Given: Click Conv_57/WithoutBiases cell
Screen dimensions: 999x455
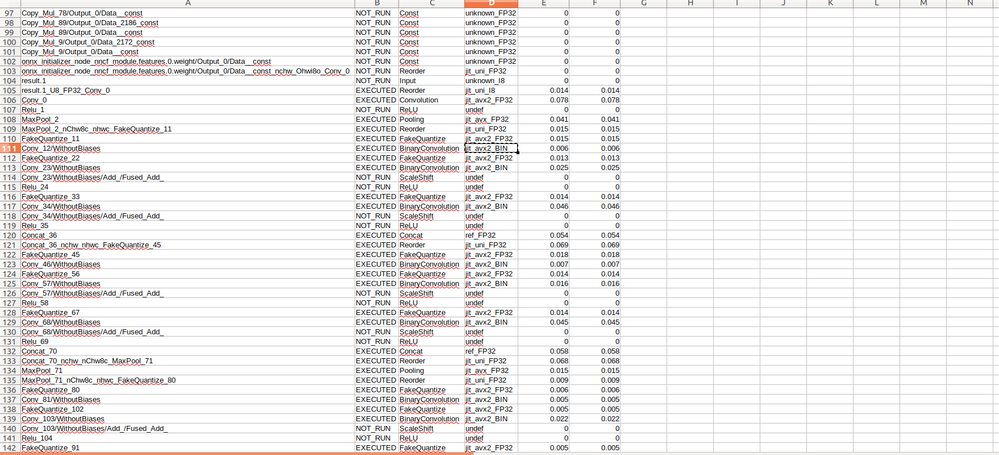Looking at the screenshot, I should [x=187, y=284].
